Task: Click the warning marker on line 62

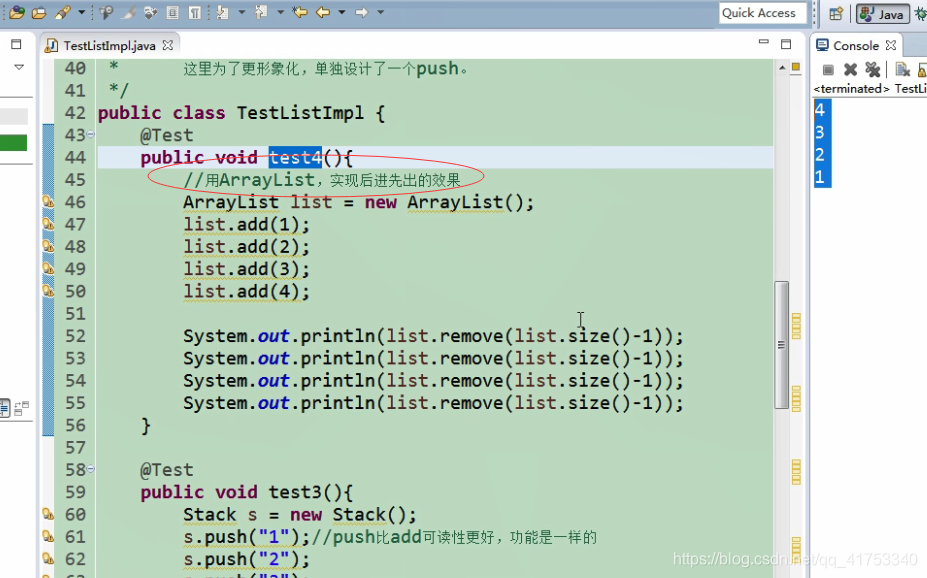Action: 48,559
